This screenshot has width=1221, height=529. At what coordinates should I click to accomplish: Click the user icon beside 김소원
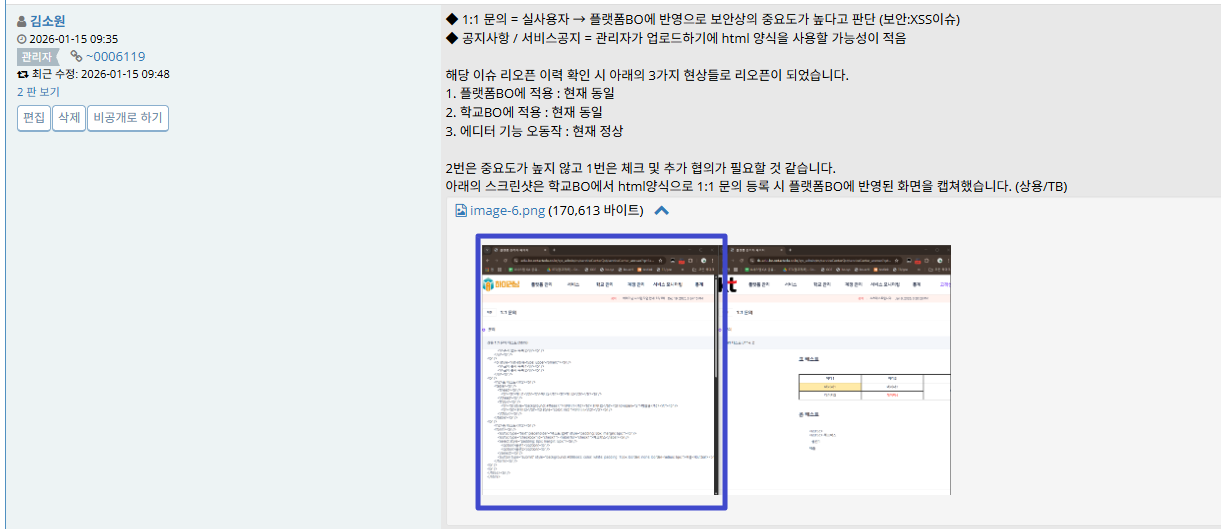coord(22,21)
